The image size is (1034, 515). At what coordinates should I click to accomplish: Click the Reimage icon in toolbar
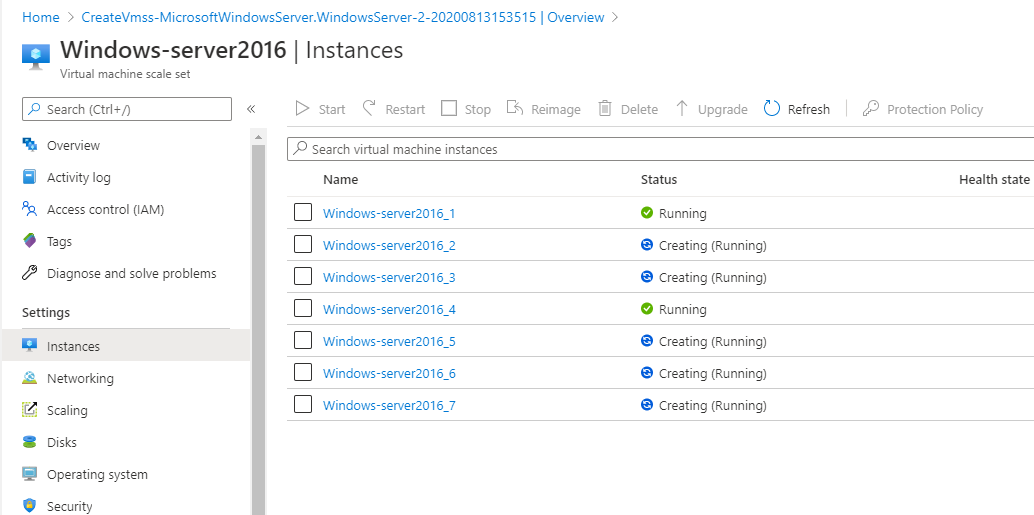tap(515, 108)
